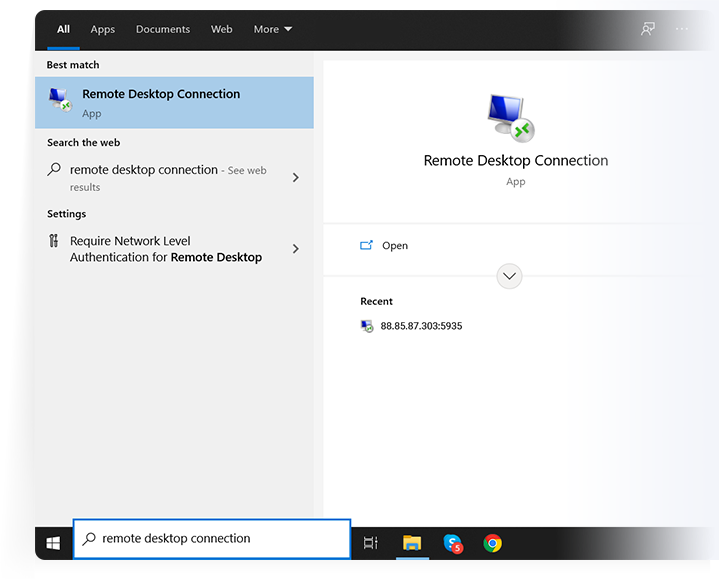Click the taskbar search input field

click(x=212, y=539)
